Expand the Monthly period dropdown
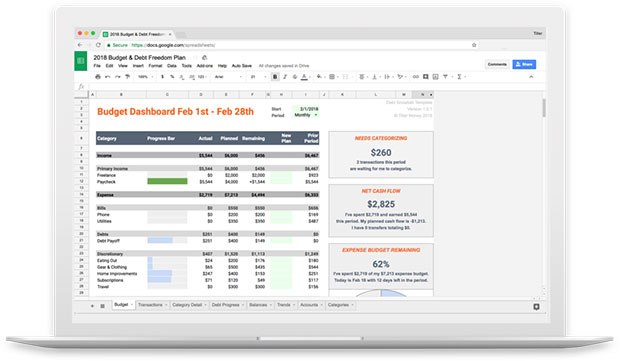 (306, 115)
